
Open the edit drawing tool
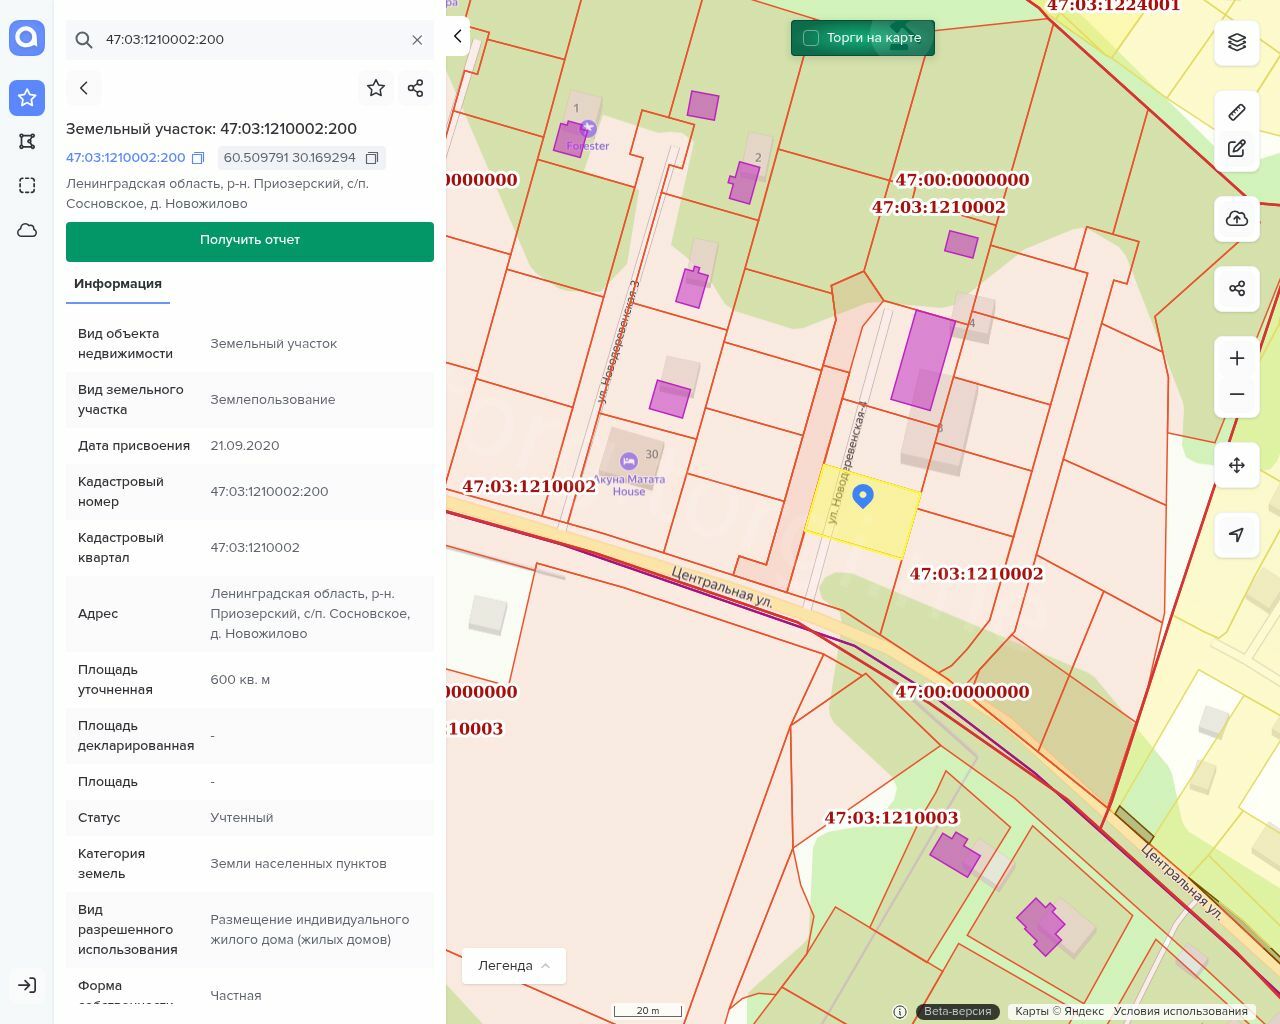tap(1237, 149)
